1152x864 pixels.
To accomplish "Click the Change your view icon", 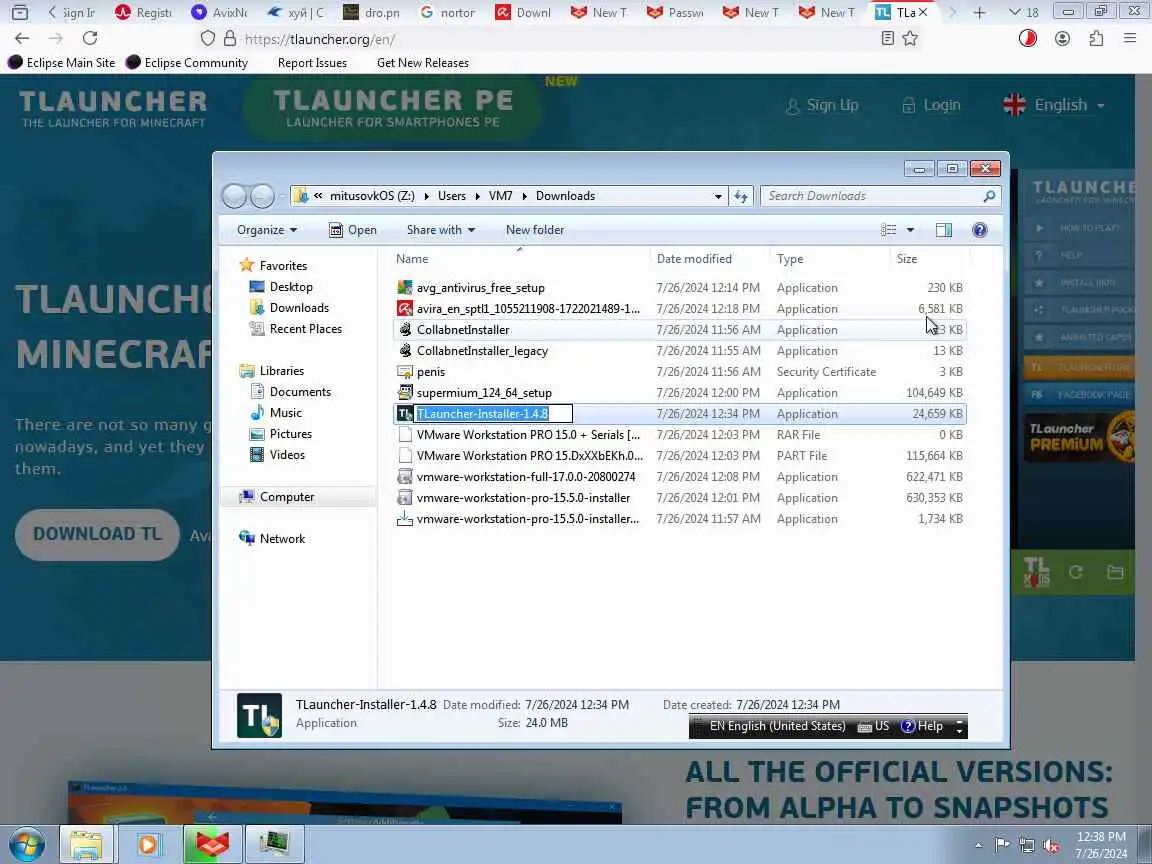I will click(x=889, y=230).
